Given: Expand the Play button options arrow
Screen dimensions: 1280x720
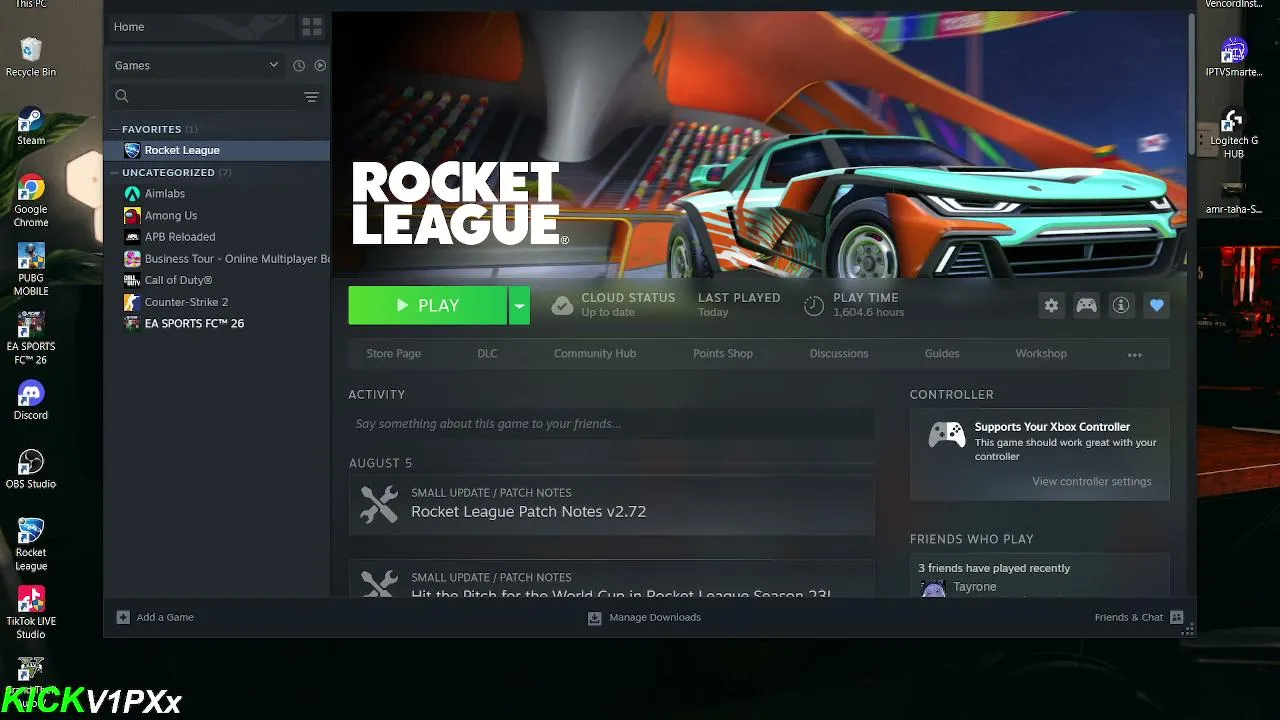Looking at the screenshot, I should 519,306.
